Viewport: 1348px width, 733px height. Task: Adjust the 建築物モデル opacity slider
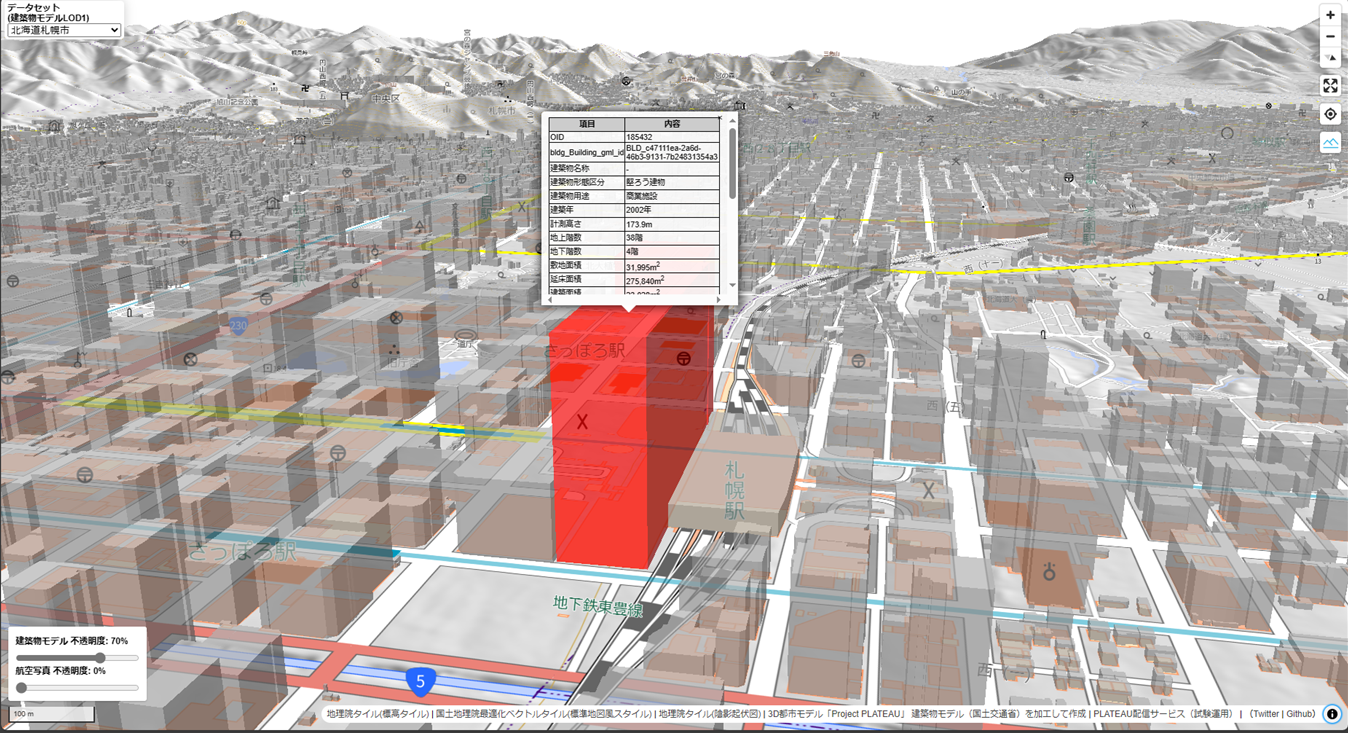click(x=99, y=658)
